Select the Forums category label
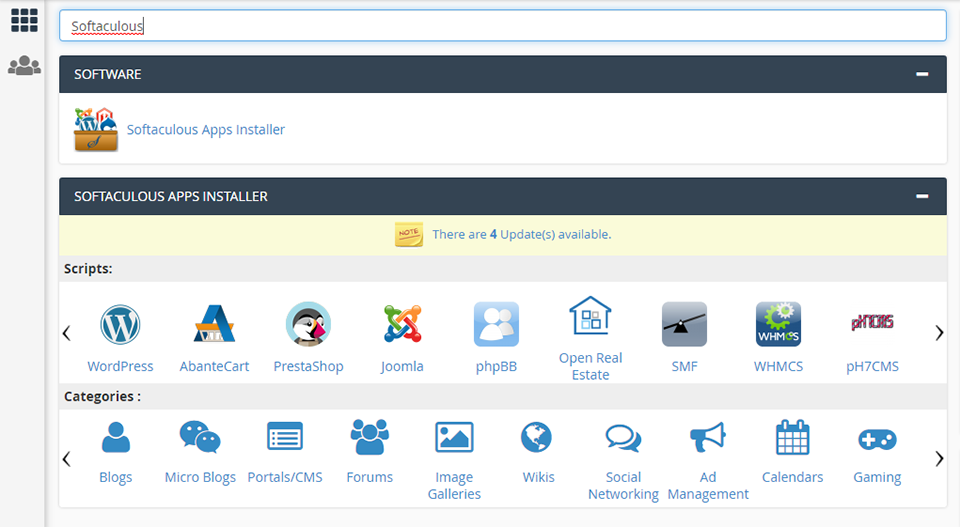The height and width of the screenshot is (527, 960). (x=370, y=477)
